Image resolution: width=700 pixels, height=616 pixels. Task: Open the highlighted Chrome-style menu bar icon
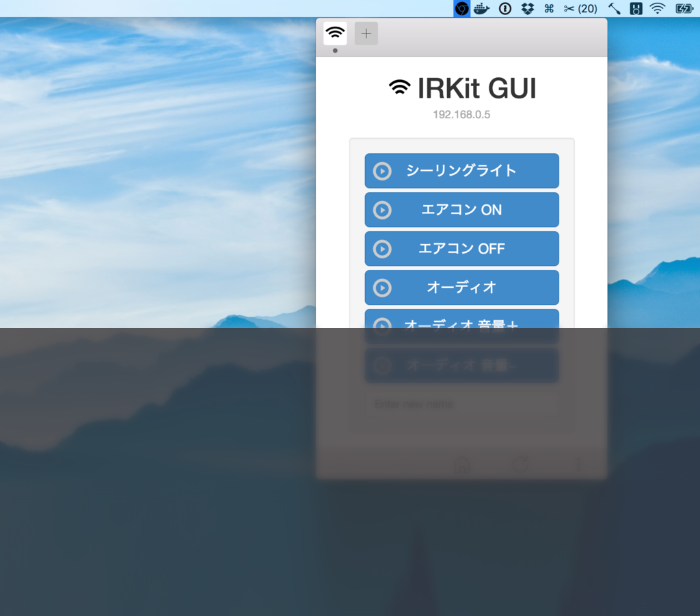coord(462,8)
